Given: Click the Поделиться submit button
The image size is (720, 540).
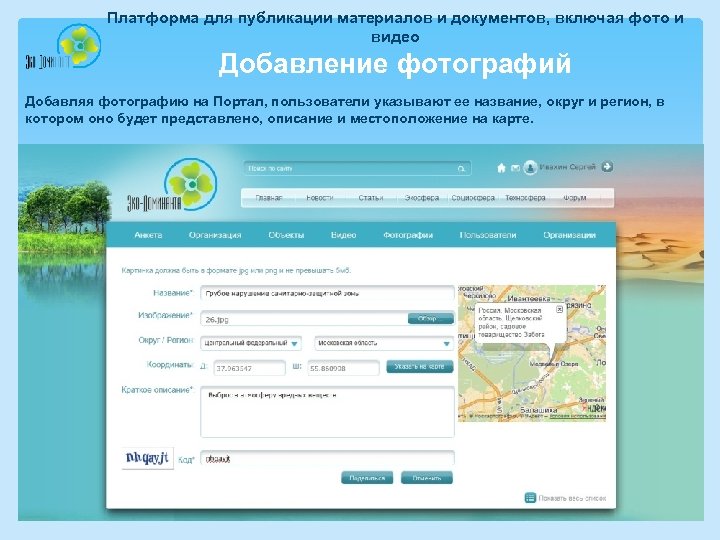Looking at the screenshot, I should point(367,478).
